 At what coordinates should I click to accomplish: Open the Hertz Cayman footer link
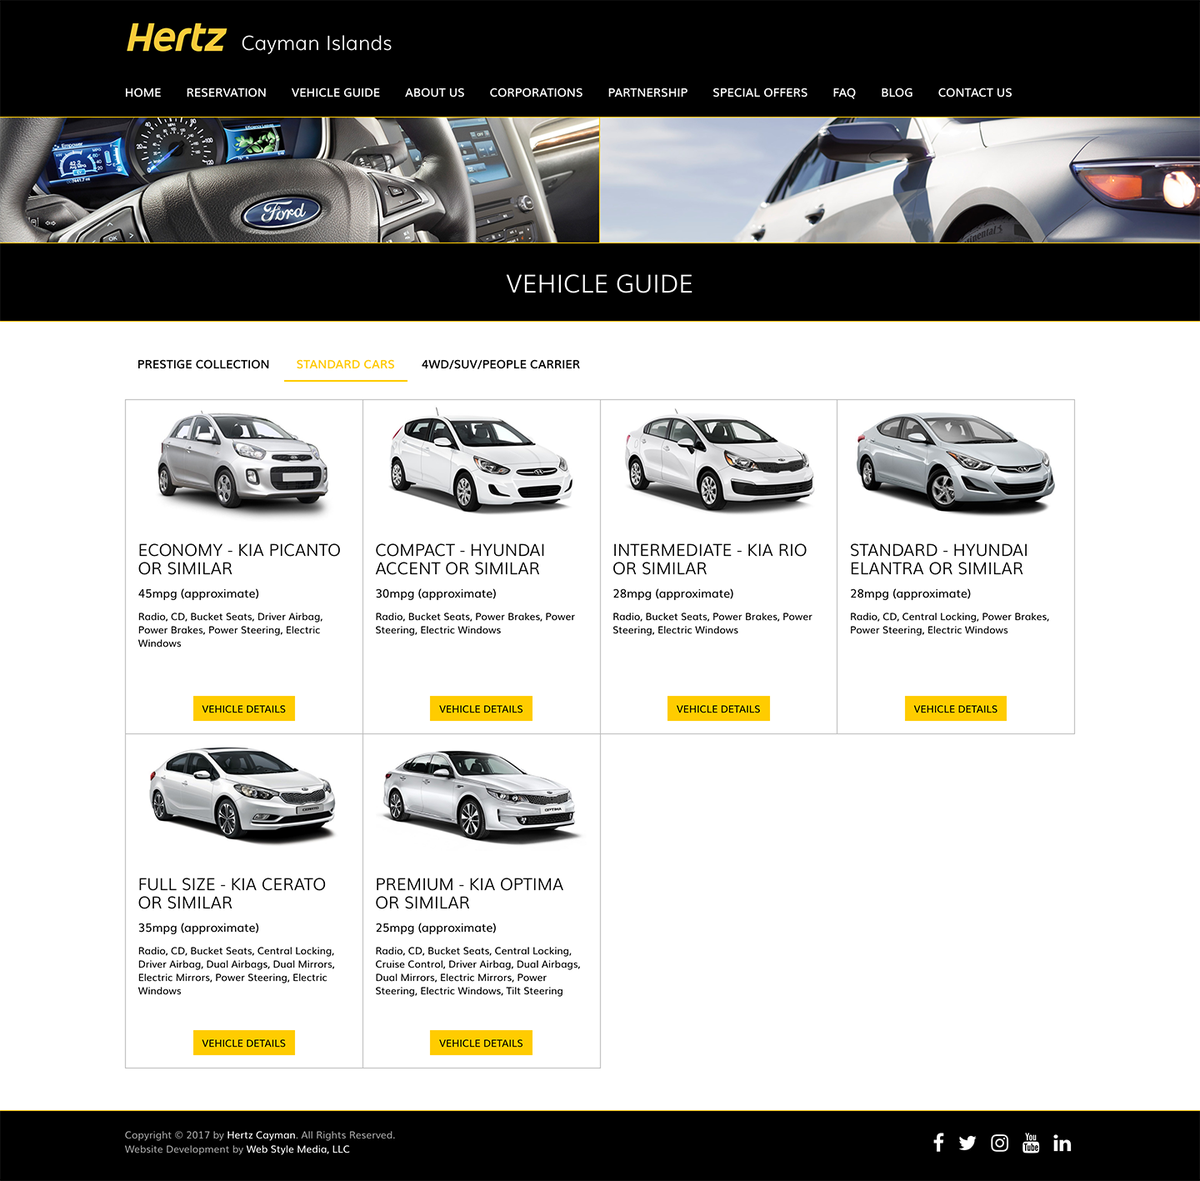(261, 1135)
